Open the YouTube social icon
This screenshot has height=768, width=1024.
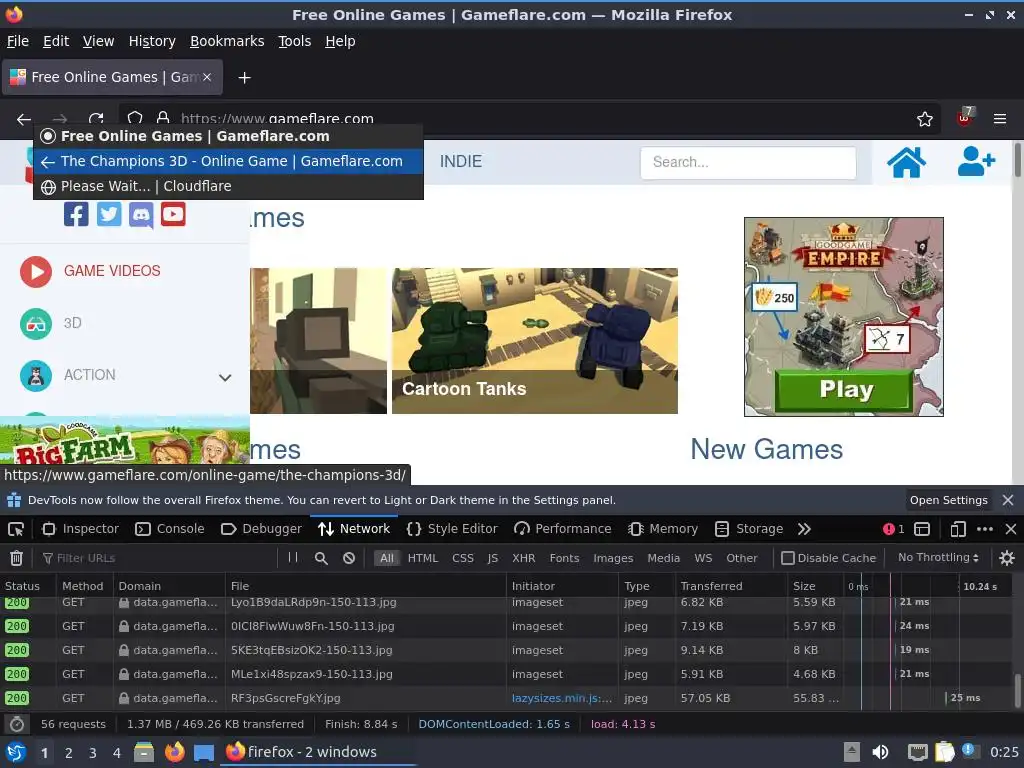173,214
